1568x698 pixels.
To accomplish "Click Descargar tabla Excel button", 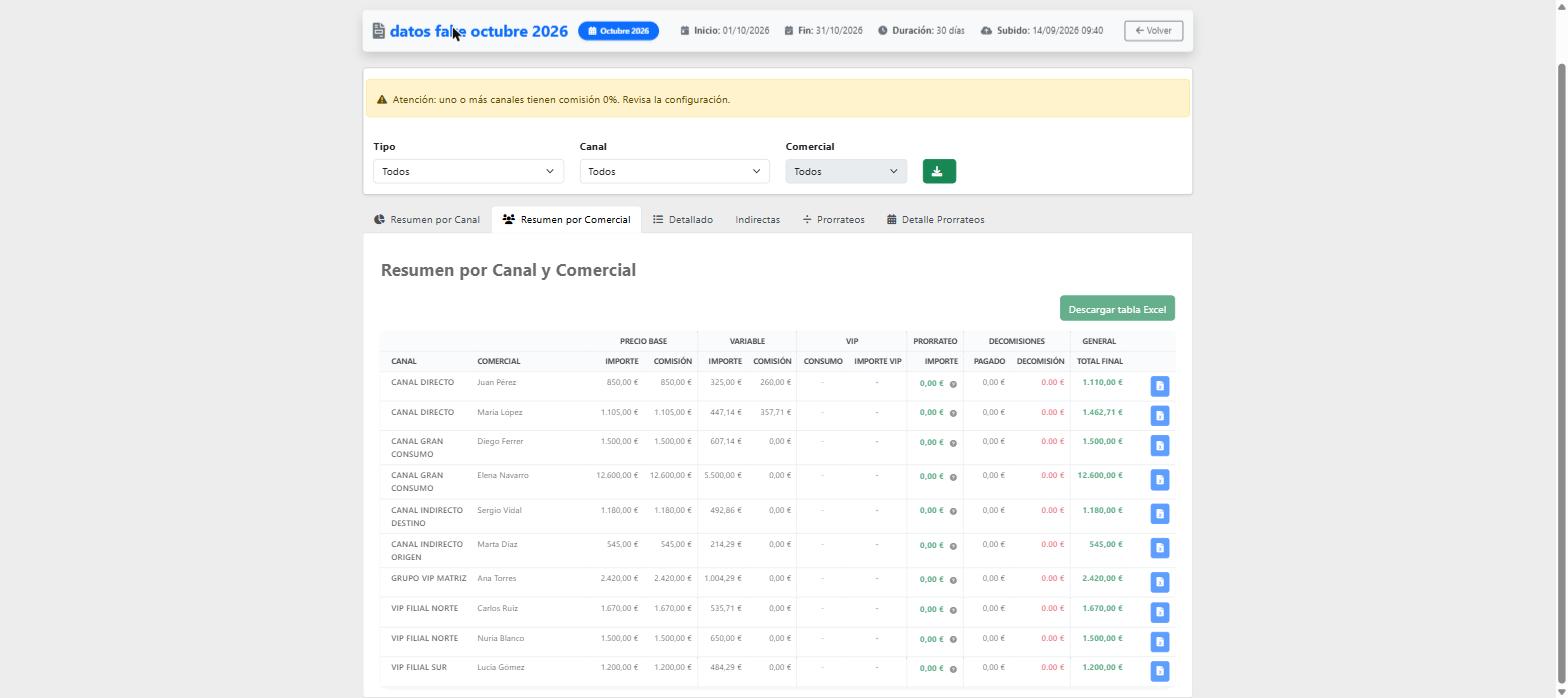I will coord(1117,309).
